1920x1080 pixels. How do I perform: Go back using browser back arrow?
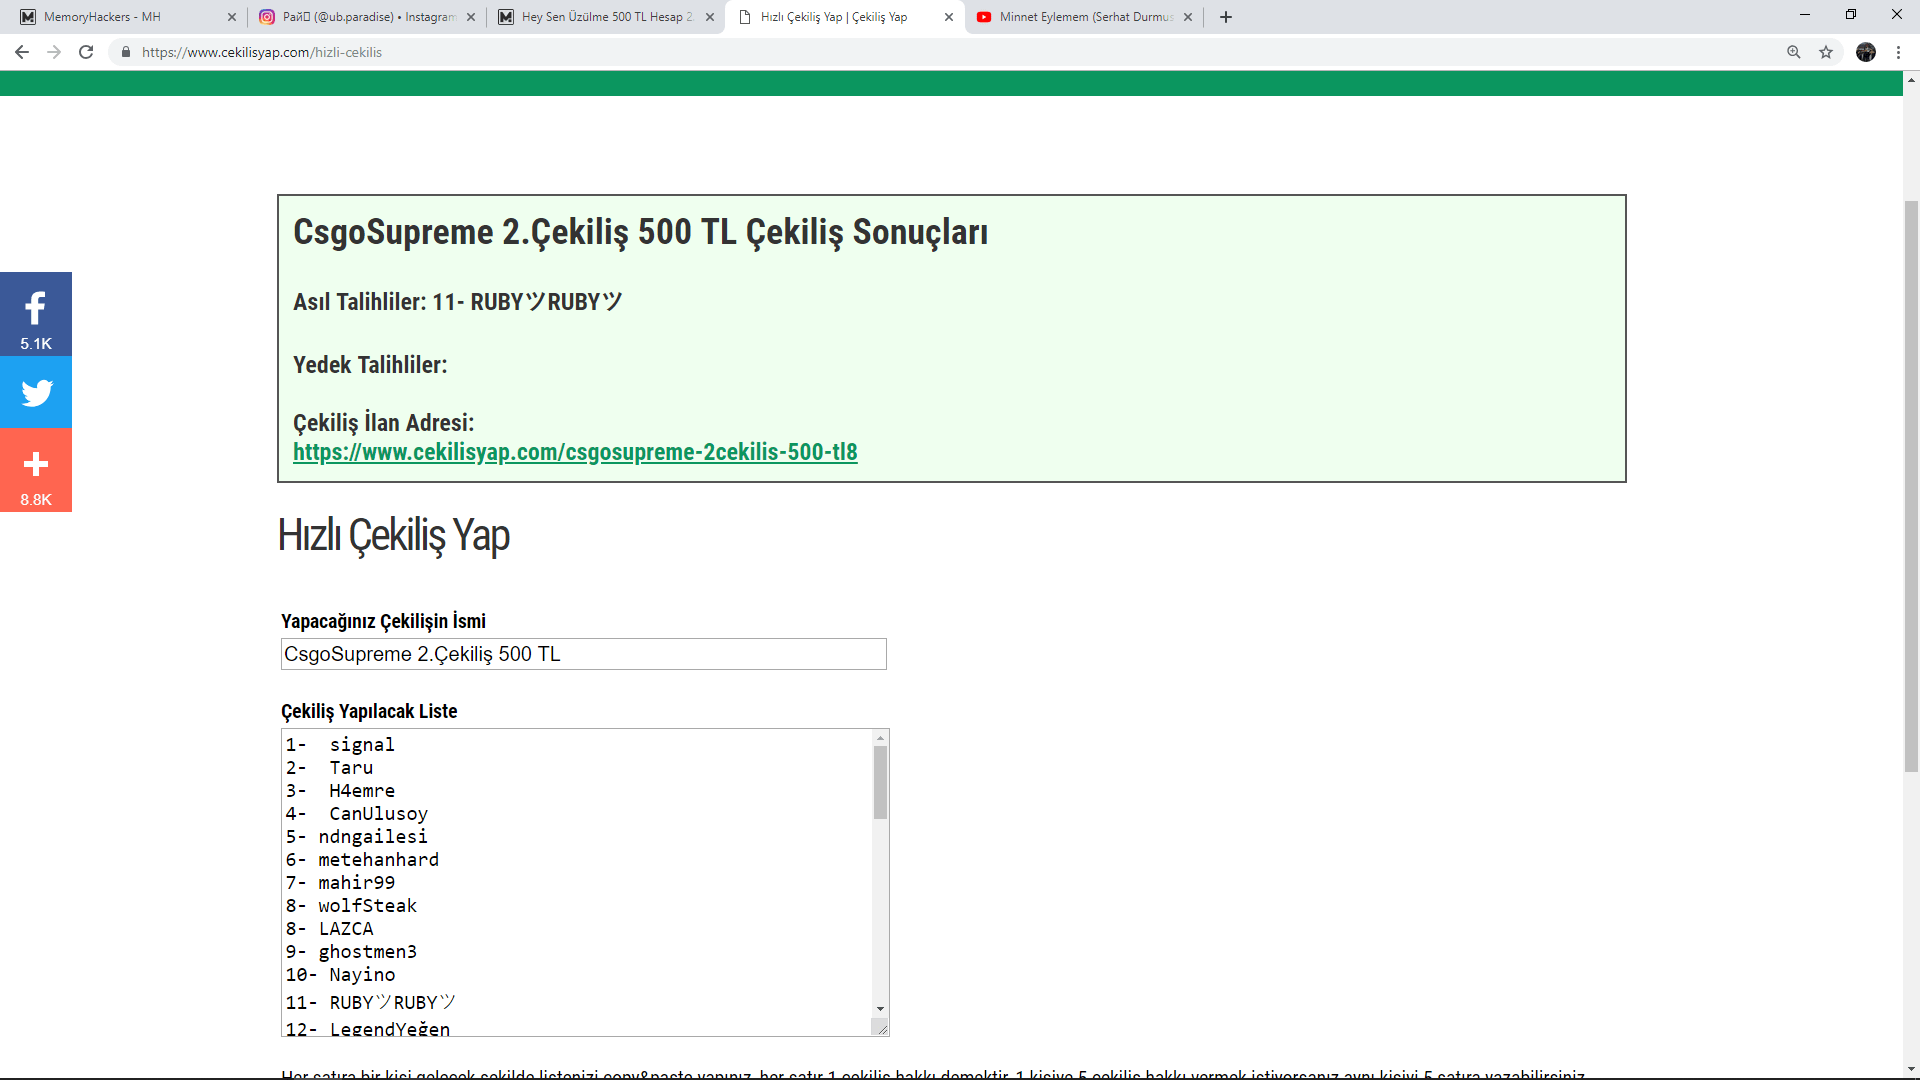pos(22,52)
